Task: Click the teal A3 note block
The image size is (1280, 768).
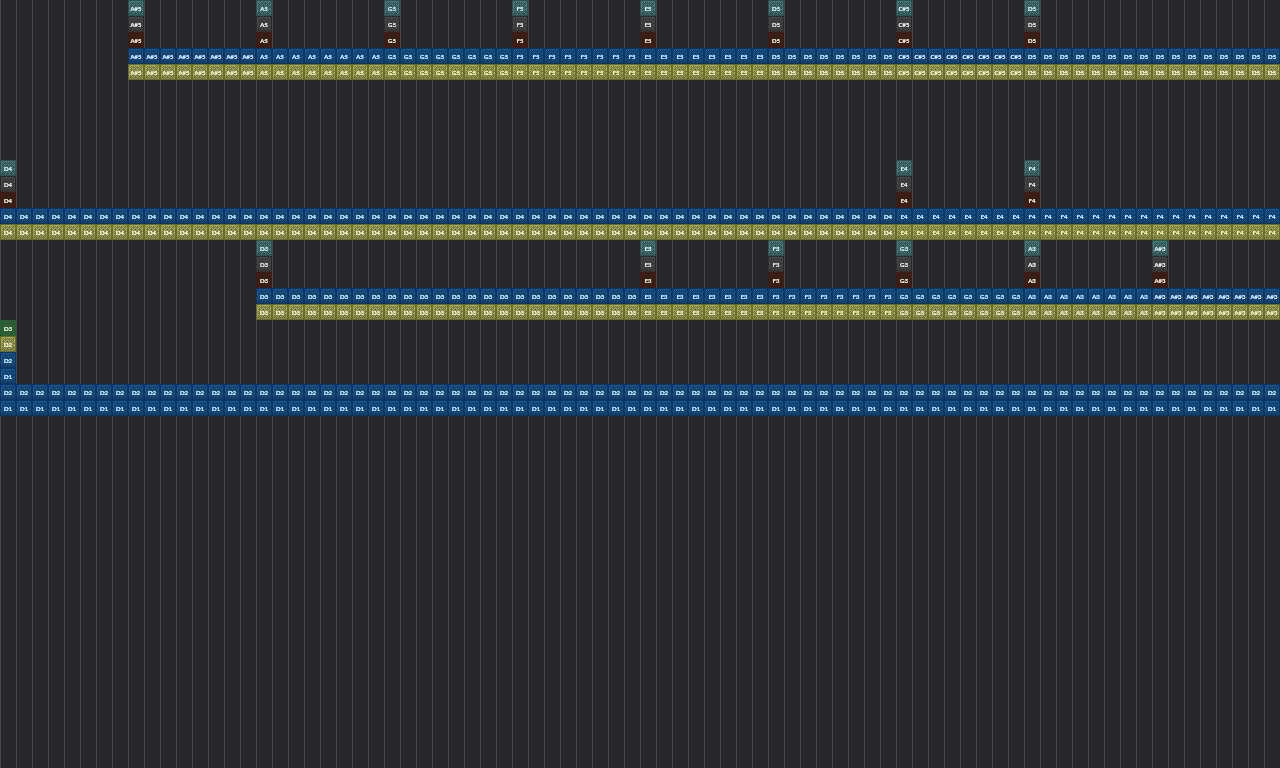Action: [x=1032, y=248]
